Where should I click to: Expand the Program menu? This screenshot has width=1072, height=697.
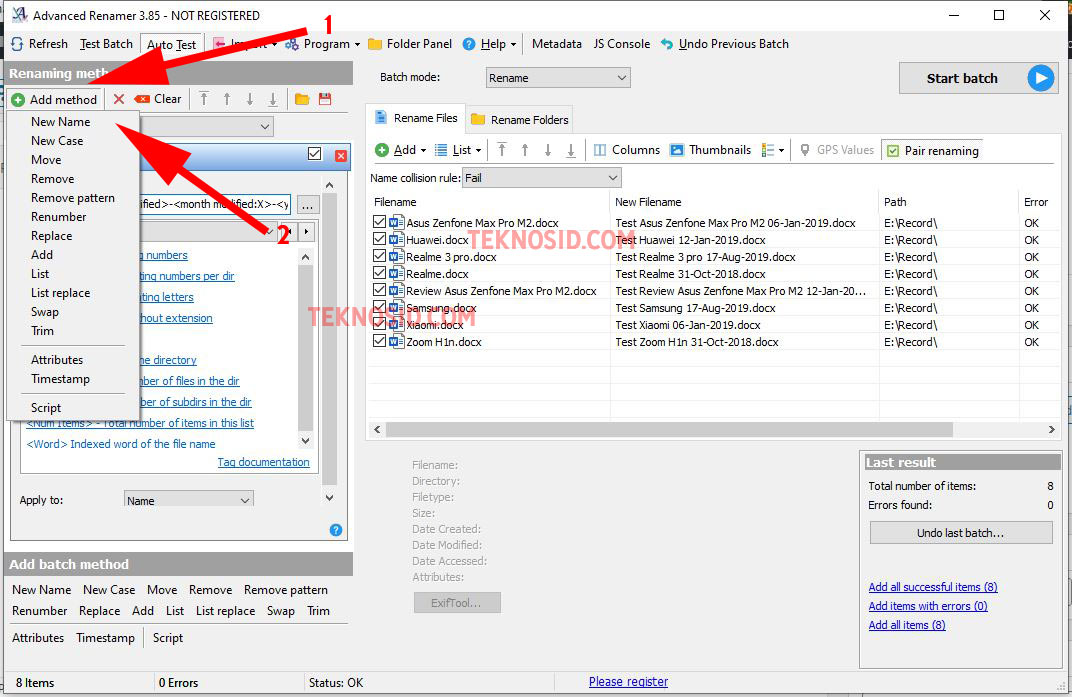pyautogui.click(x=323, y=44)
